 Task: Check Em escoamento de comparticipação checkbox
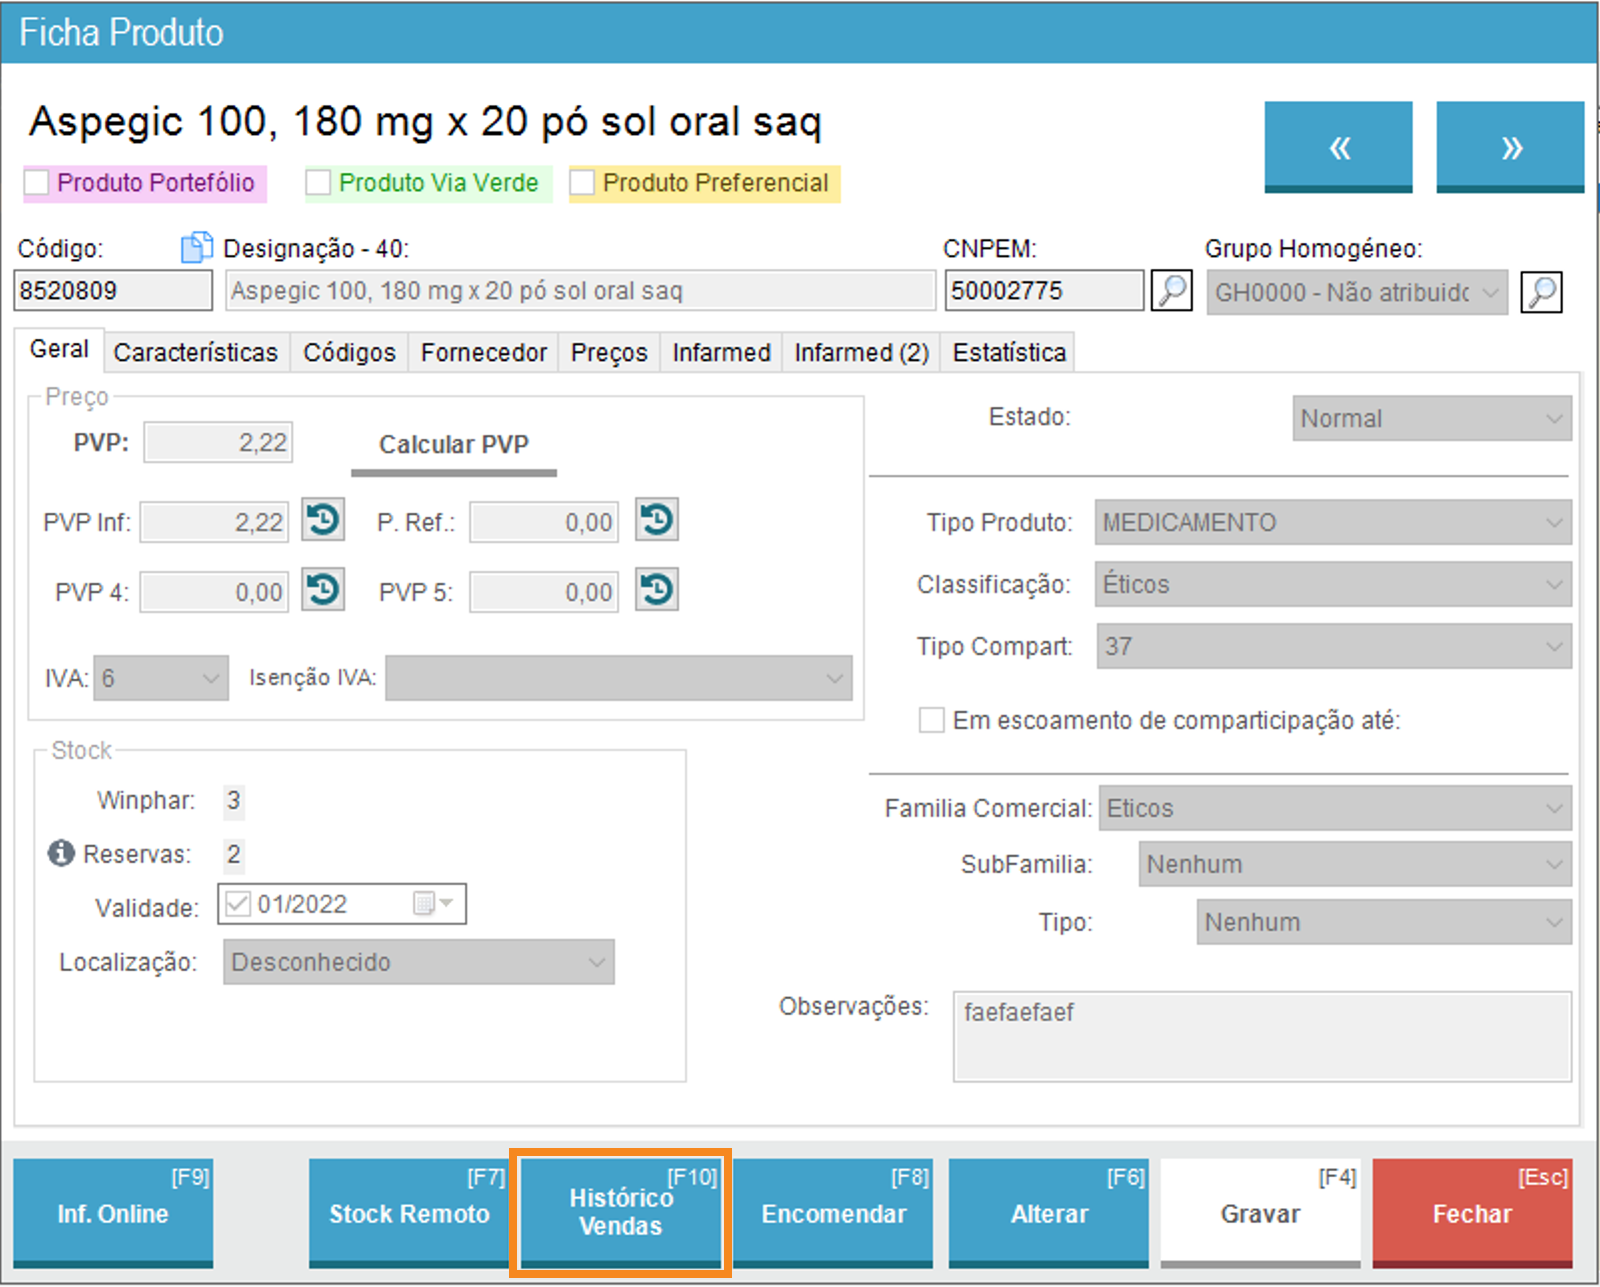click(x=931, y=720)
